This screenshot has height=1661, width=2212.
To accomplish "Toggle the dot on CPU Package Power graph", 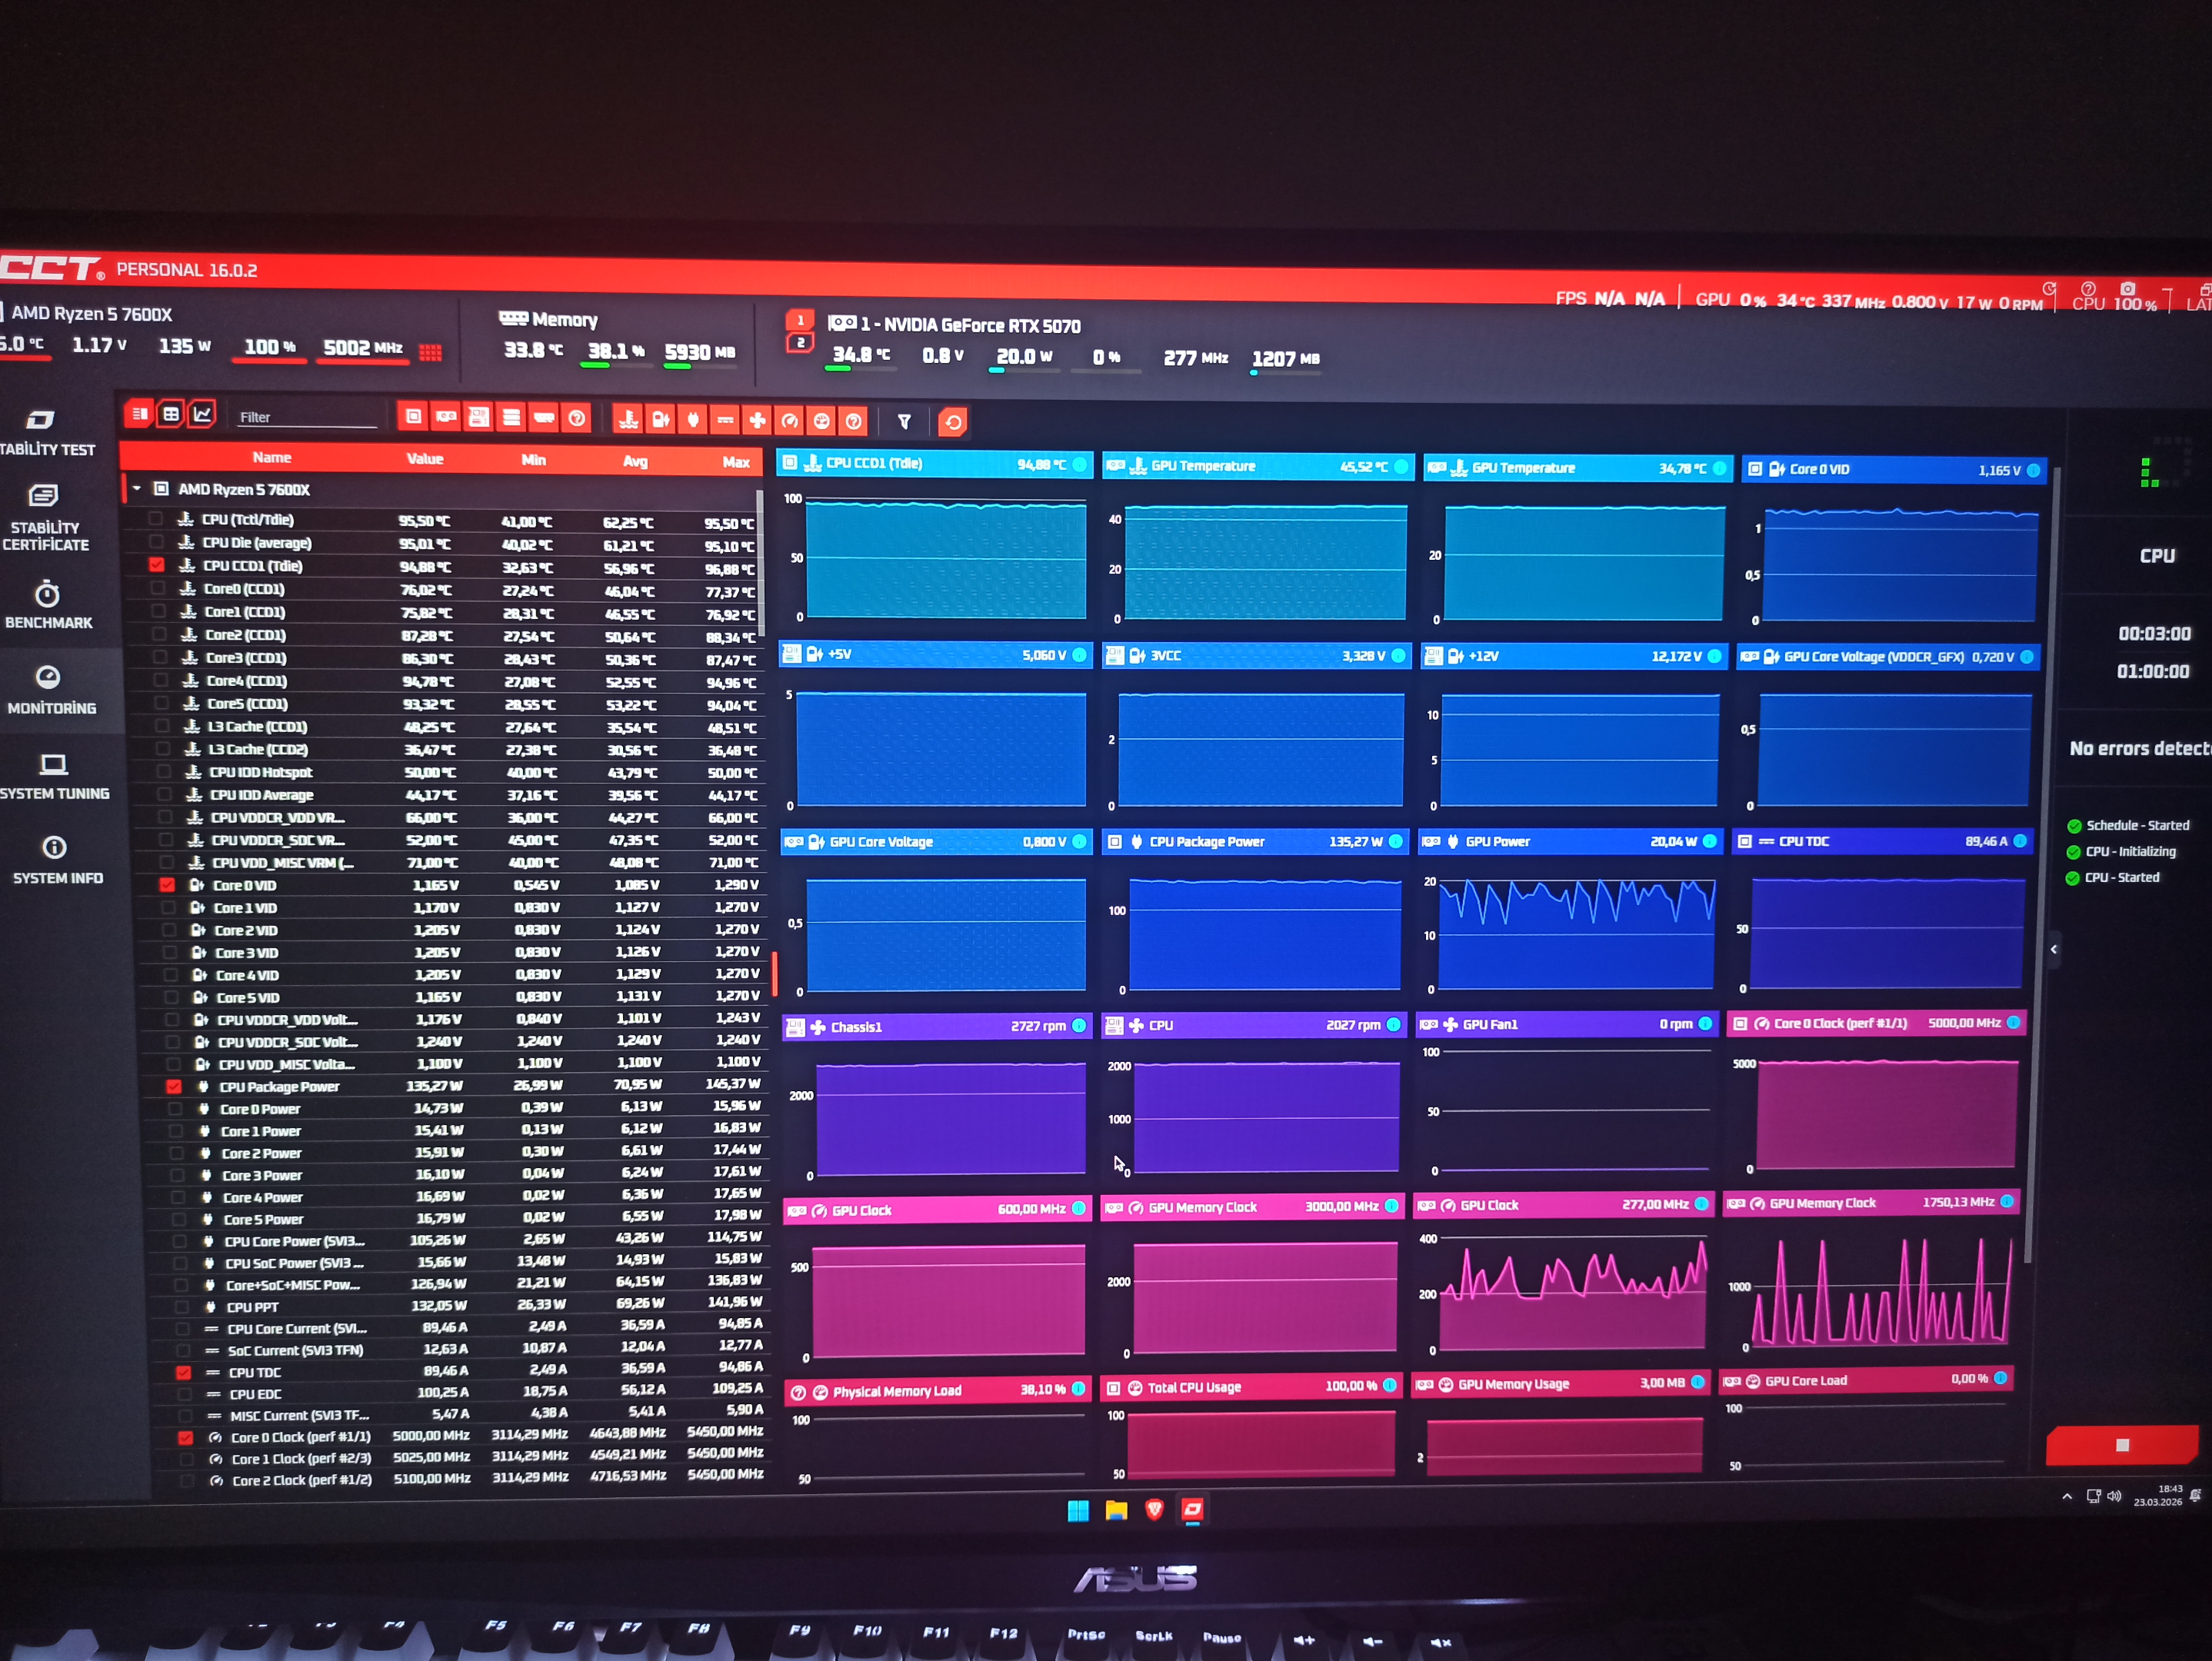I will tap(1394, 841).
